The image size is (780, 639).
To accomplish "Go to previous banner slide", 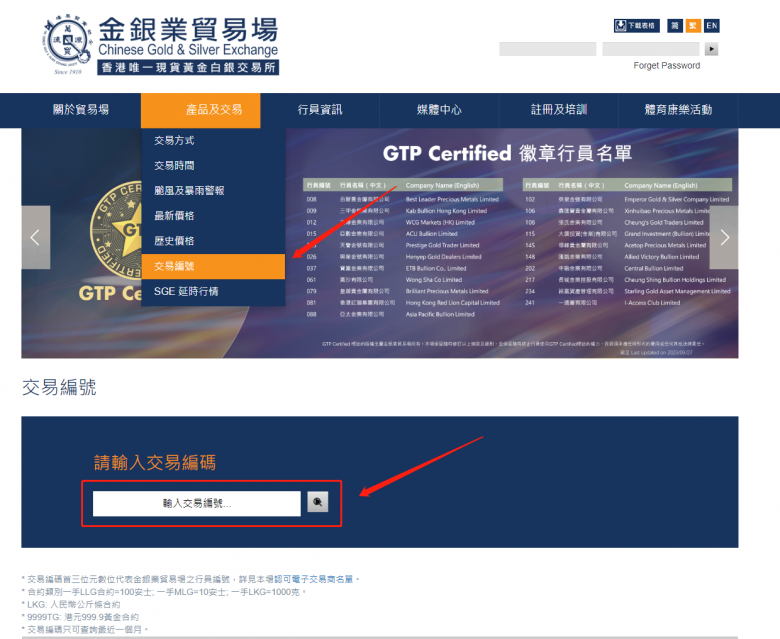I will (x=35, y=237).
